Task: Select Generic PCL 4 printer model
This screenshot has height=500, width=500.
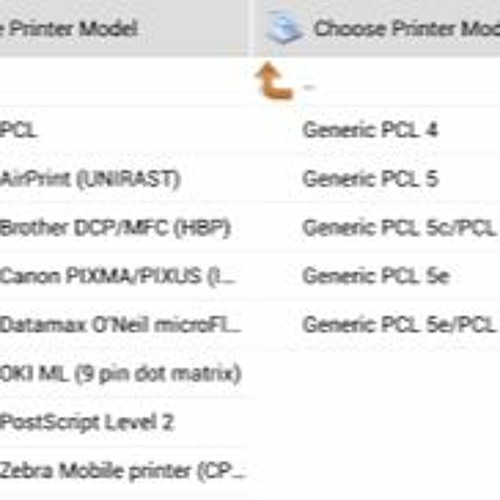Action: tap(370, 130)
